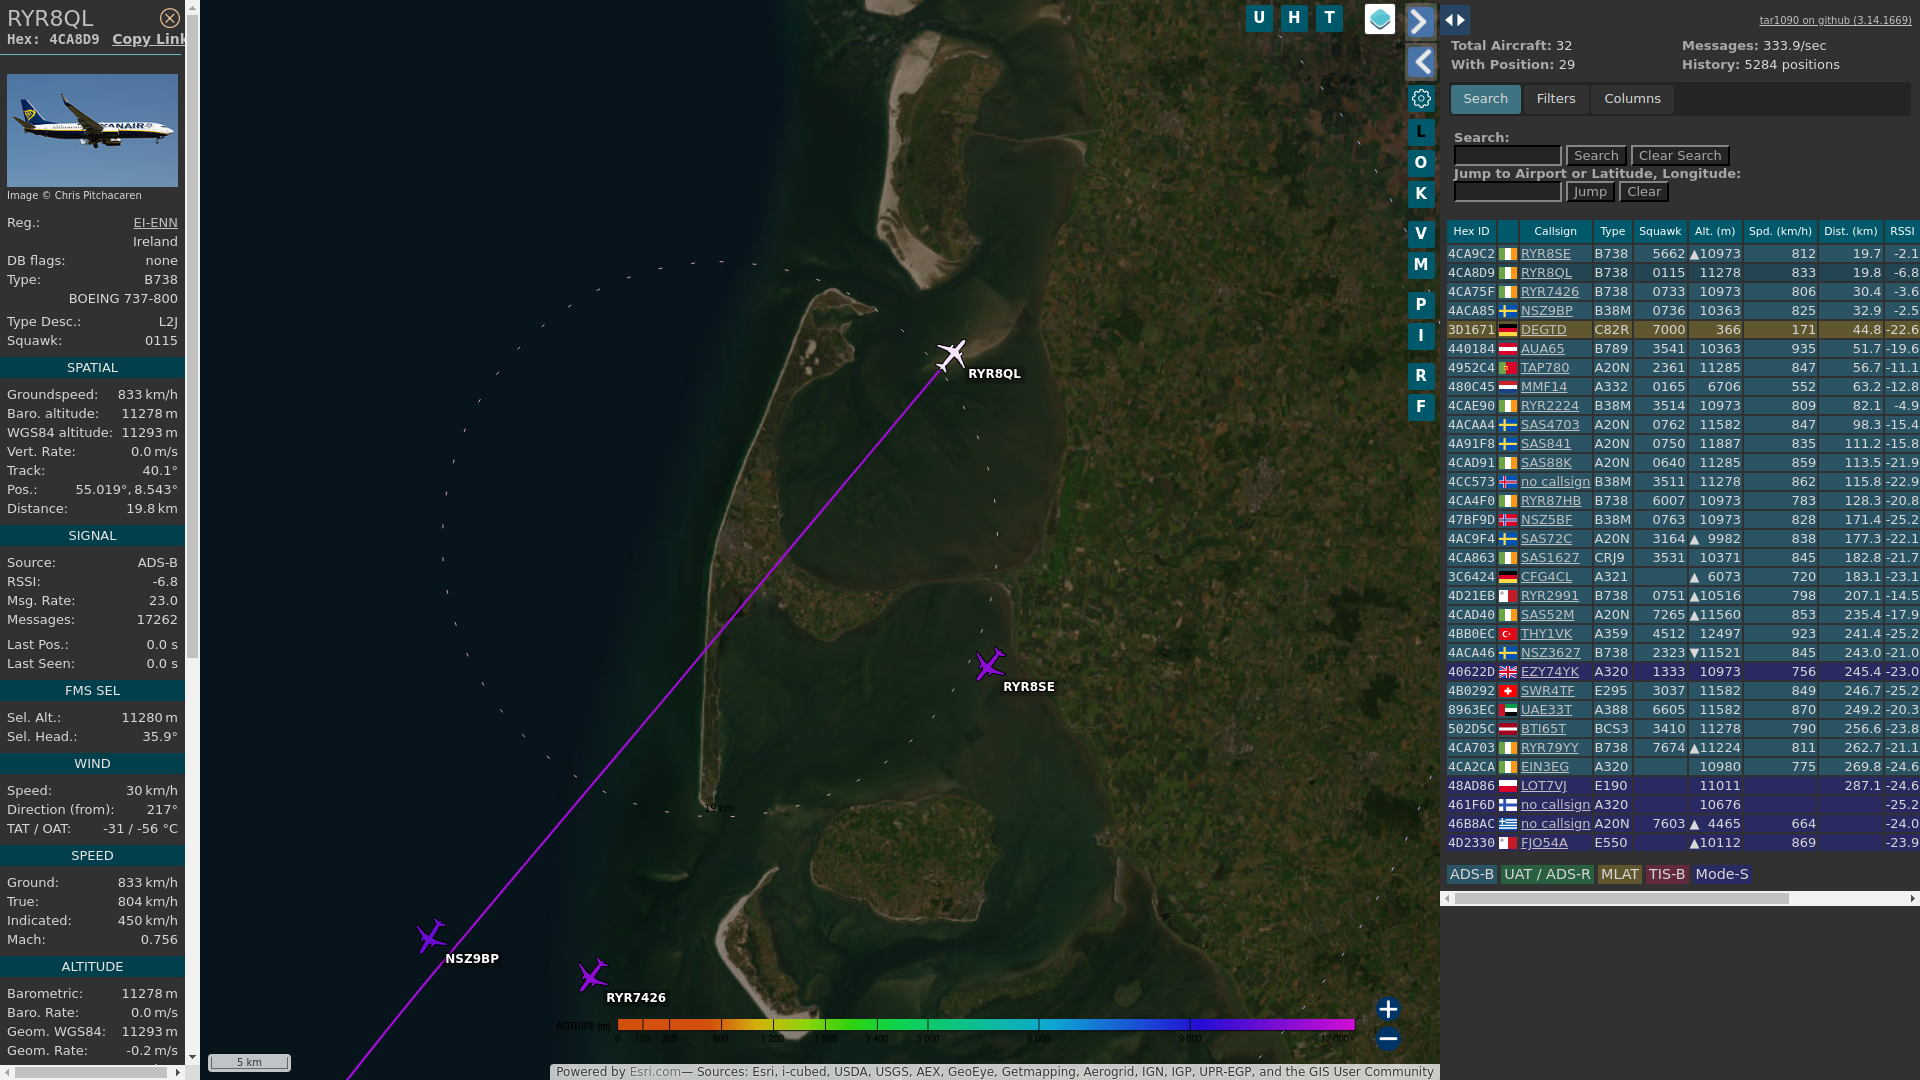
Task: Open EI-ENN registration link
Action: (x=155, y=223)
